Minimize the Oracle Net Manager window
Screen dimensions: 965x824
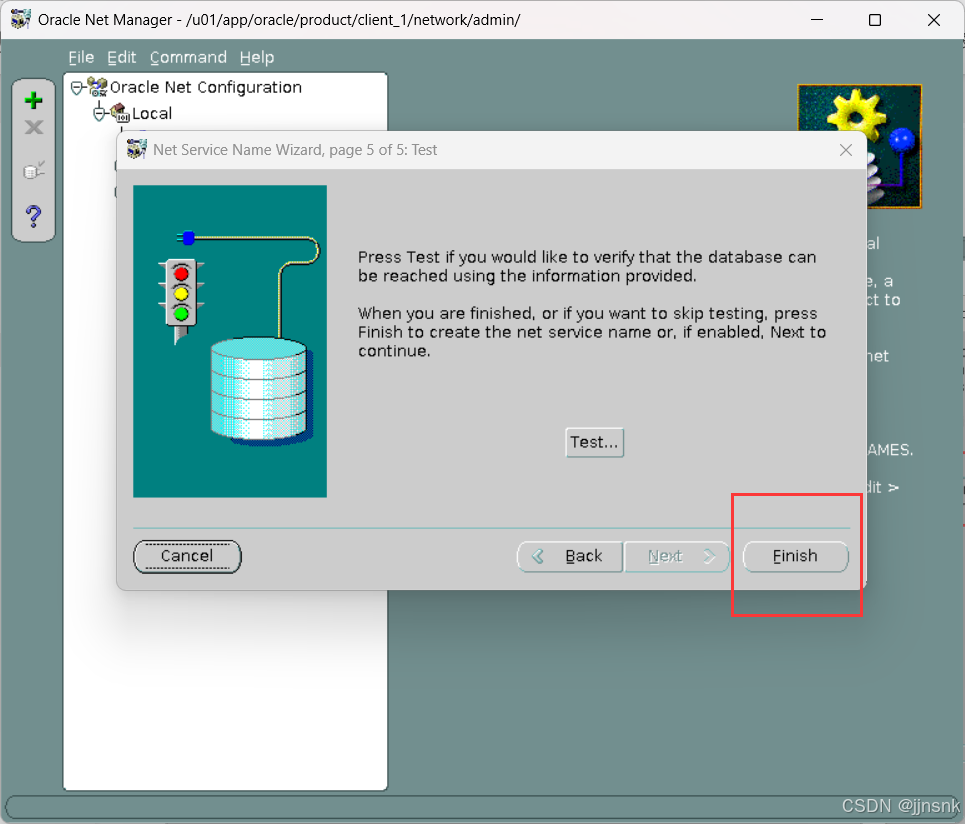[x=817, y=20]
